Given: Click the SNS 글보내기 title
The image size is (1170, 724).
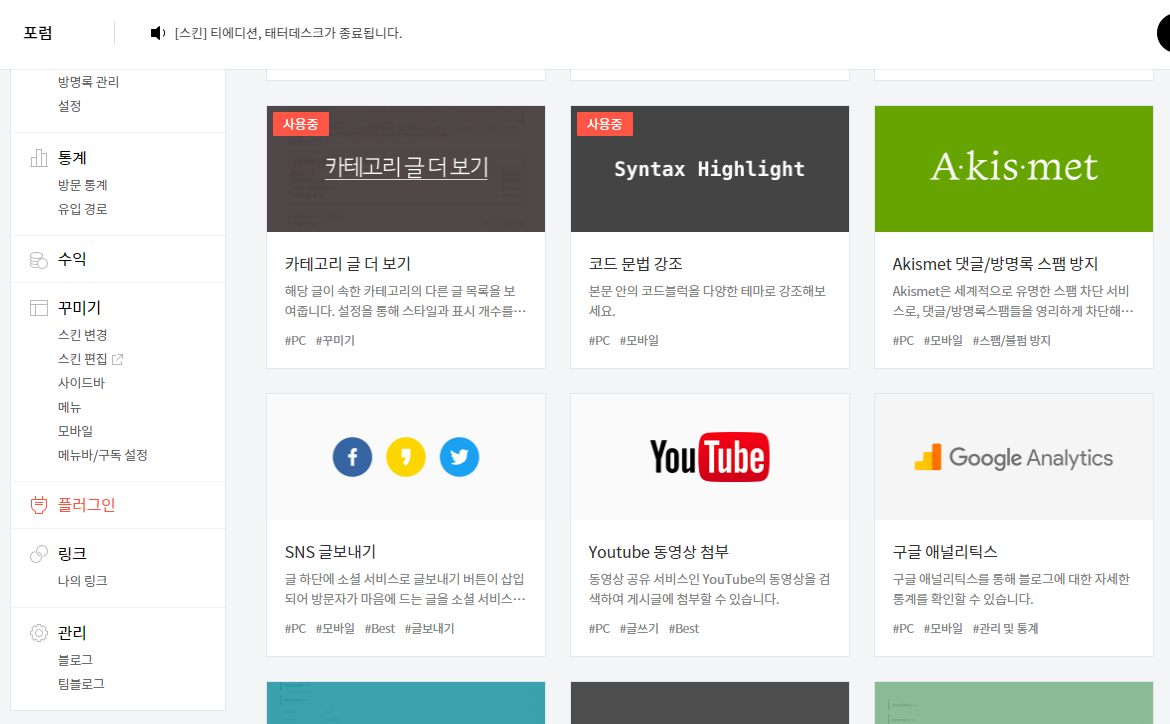Looking at the screenshot, I should [x=331, y=552].
